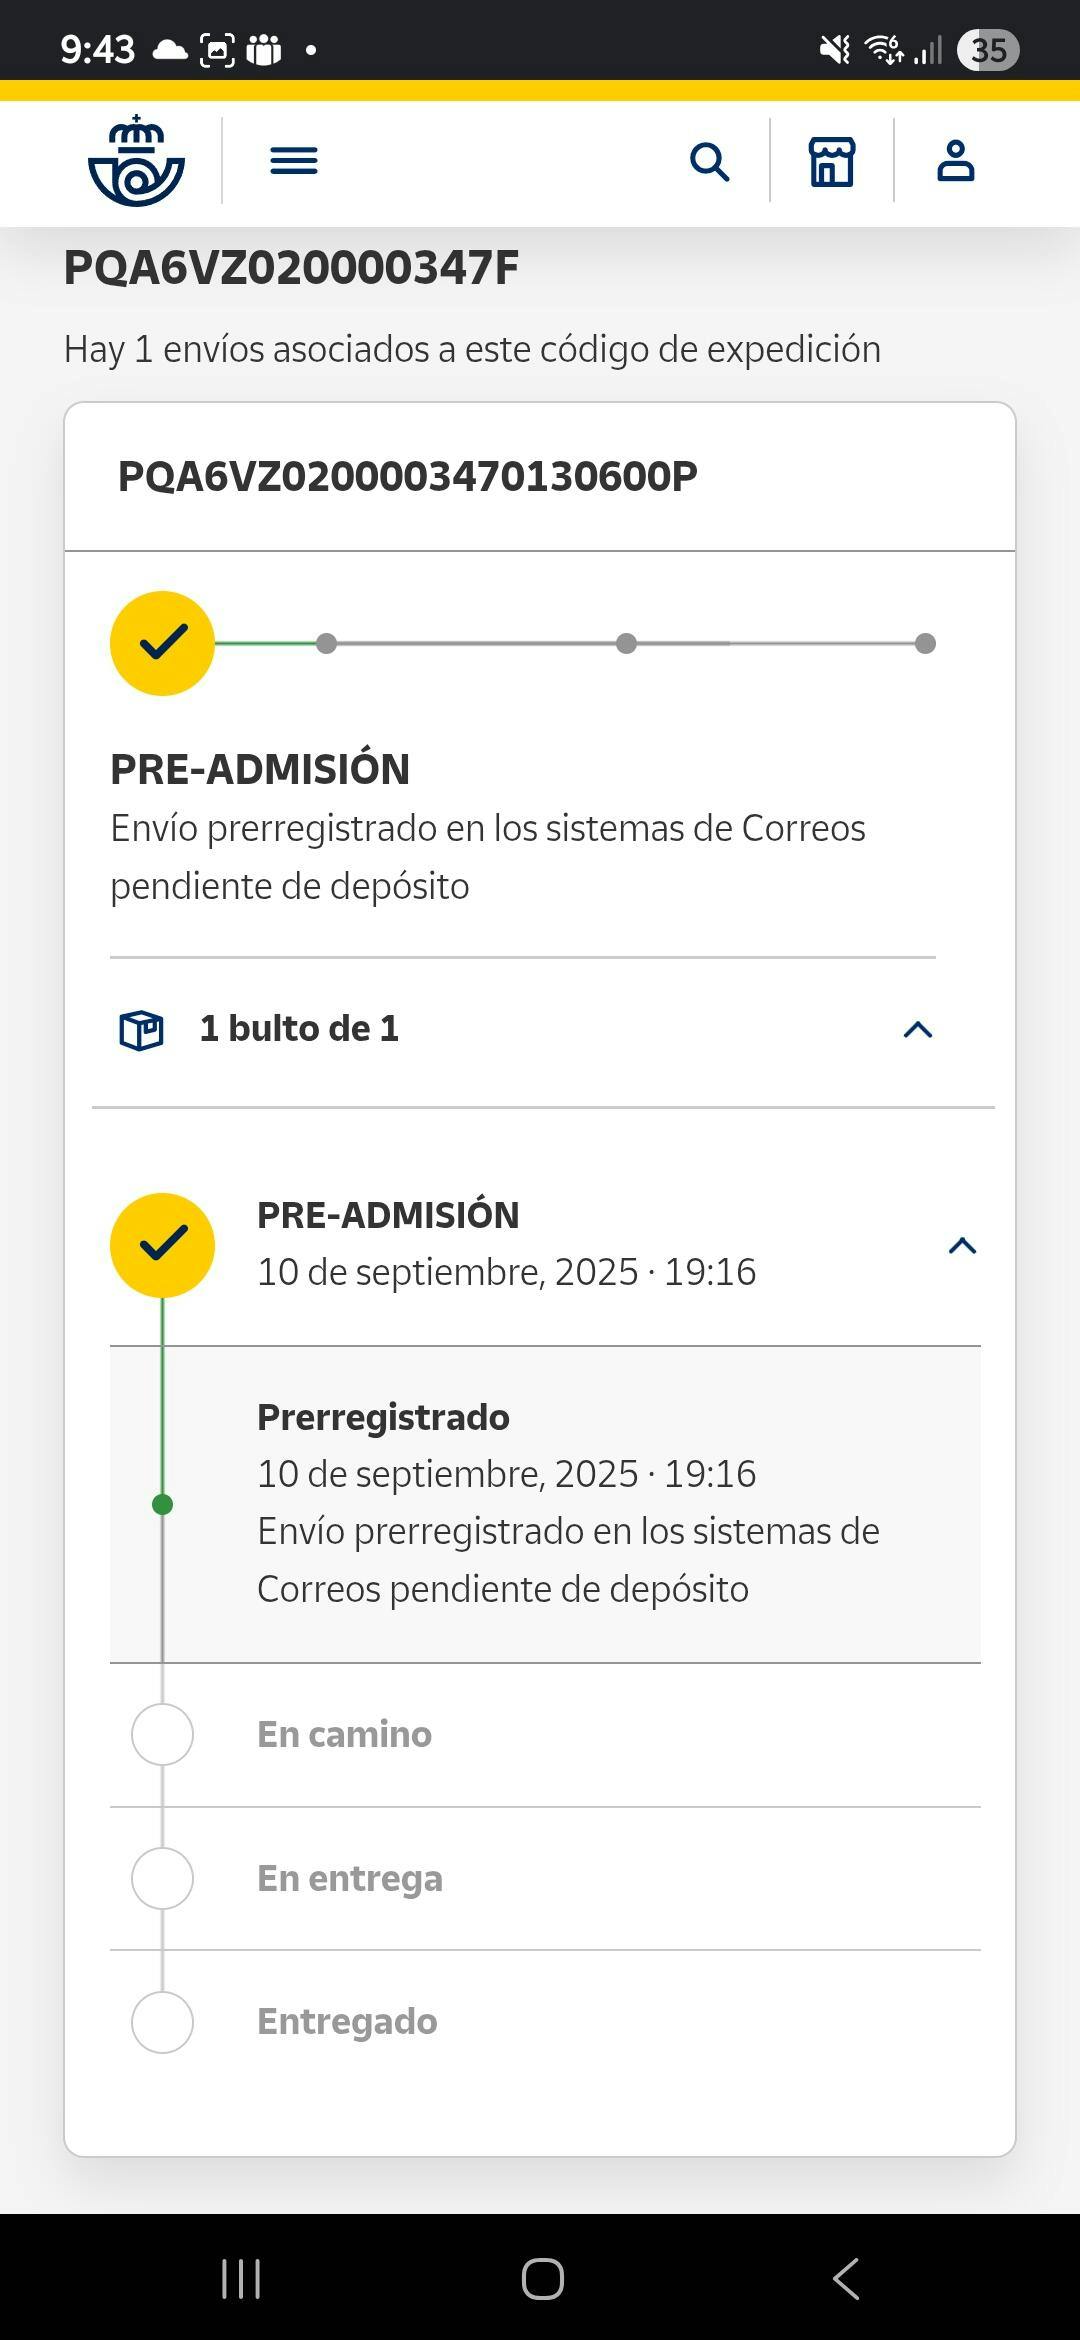Open Android recent apps button
This screenshot has height=2340, width=1080.
[241, 2279]
